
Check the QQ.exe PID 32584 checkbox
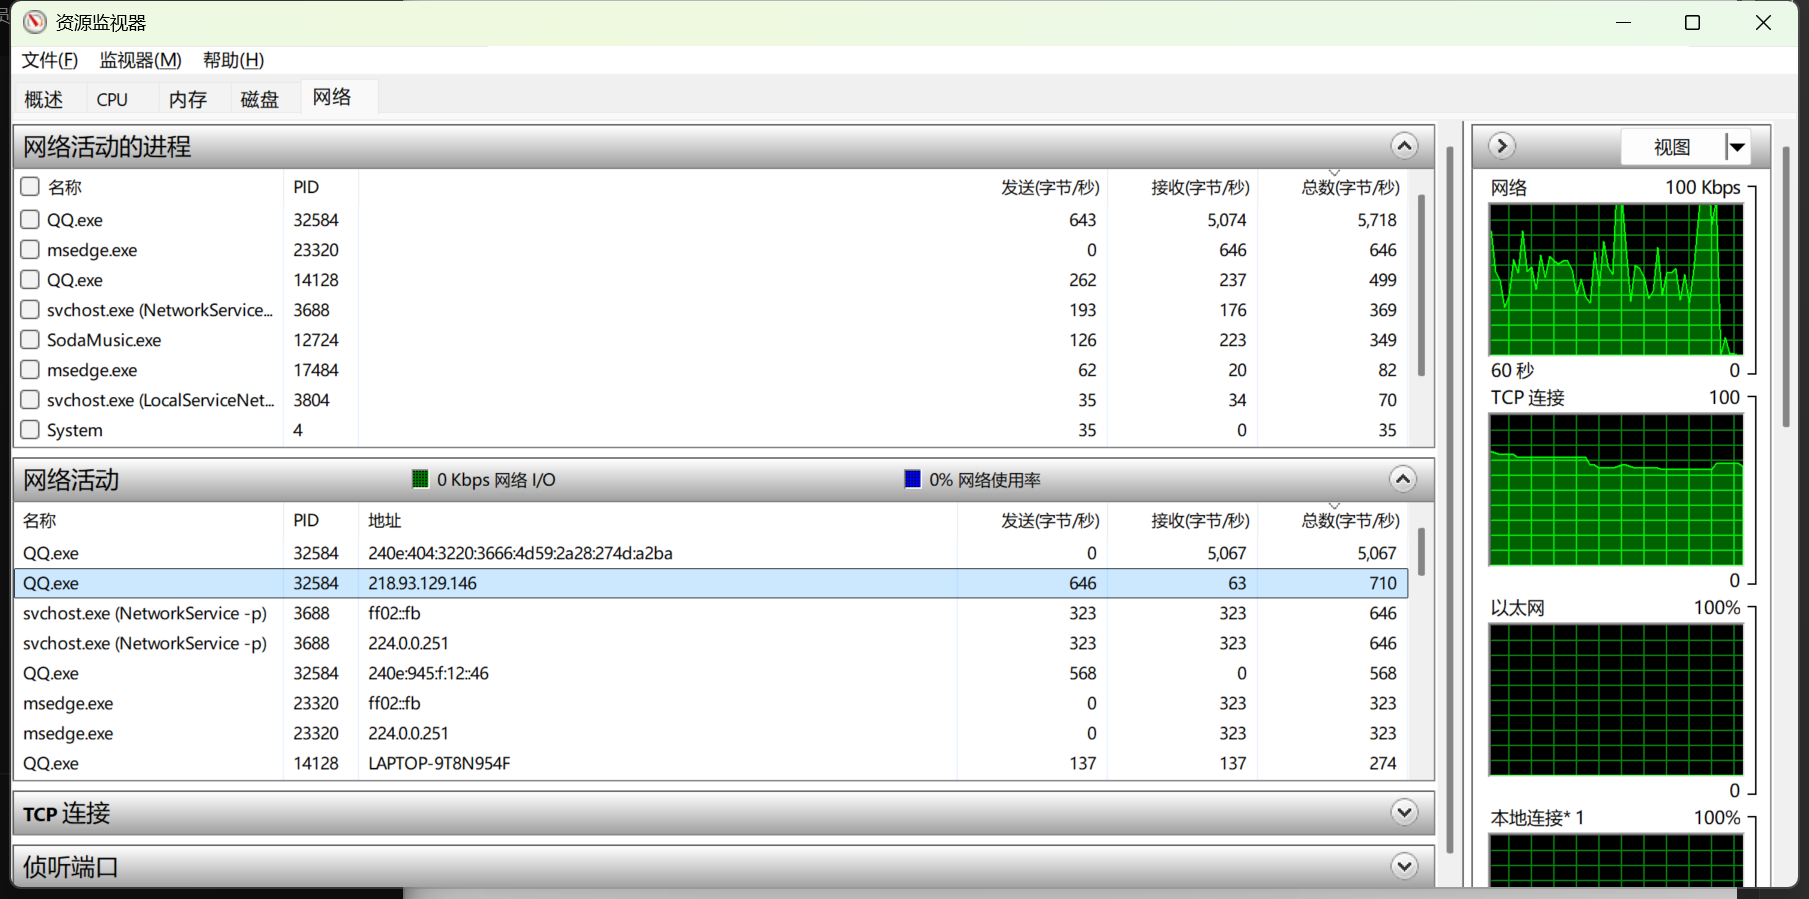pos(30,220)
